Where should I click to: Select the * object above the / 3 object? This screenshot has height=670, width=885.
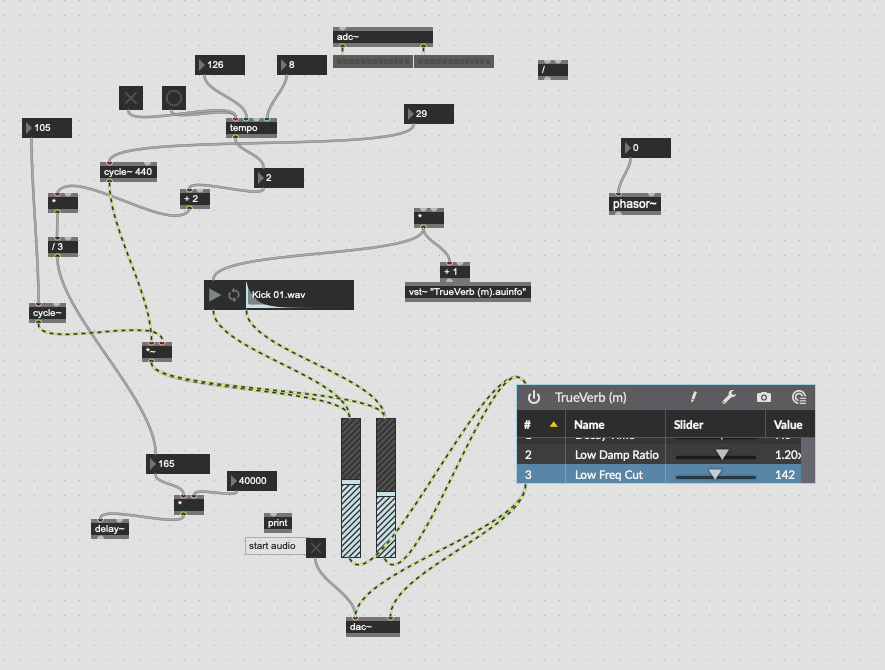63,203
